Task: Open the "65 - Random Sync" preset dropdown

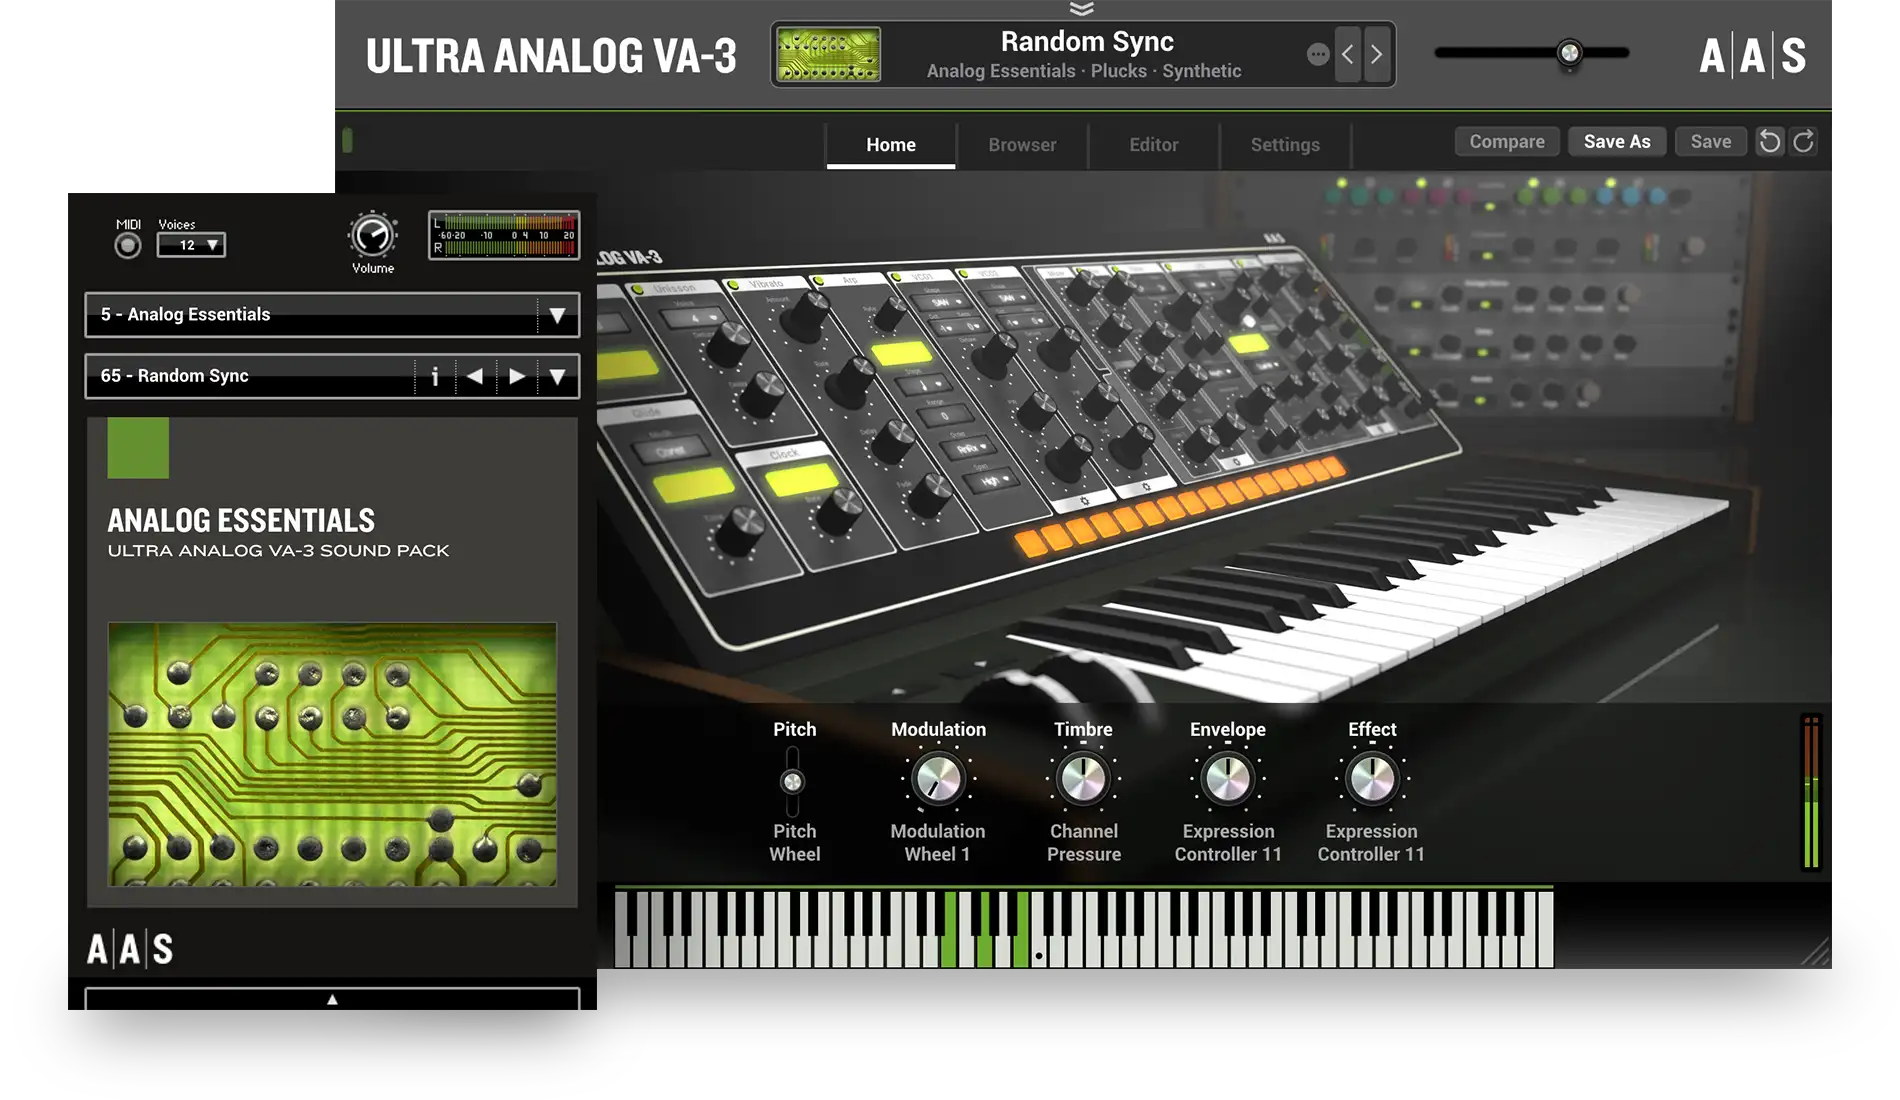Action: [250, 376]
